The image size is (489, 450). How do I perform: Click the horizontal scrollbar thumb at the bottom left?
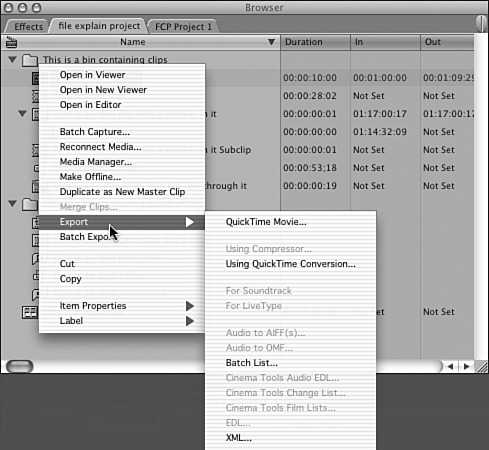(20, 366)
